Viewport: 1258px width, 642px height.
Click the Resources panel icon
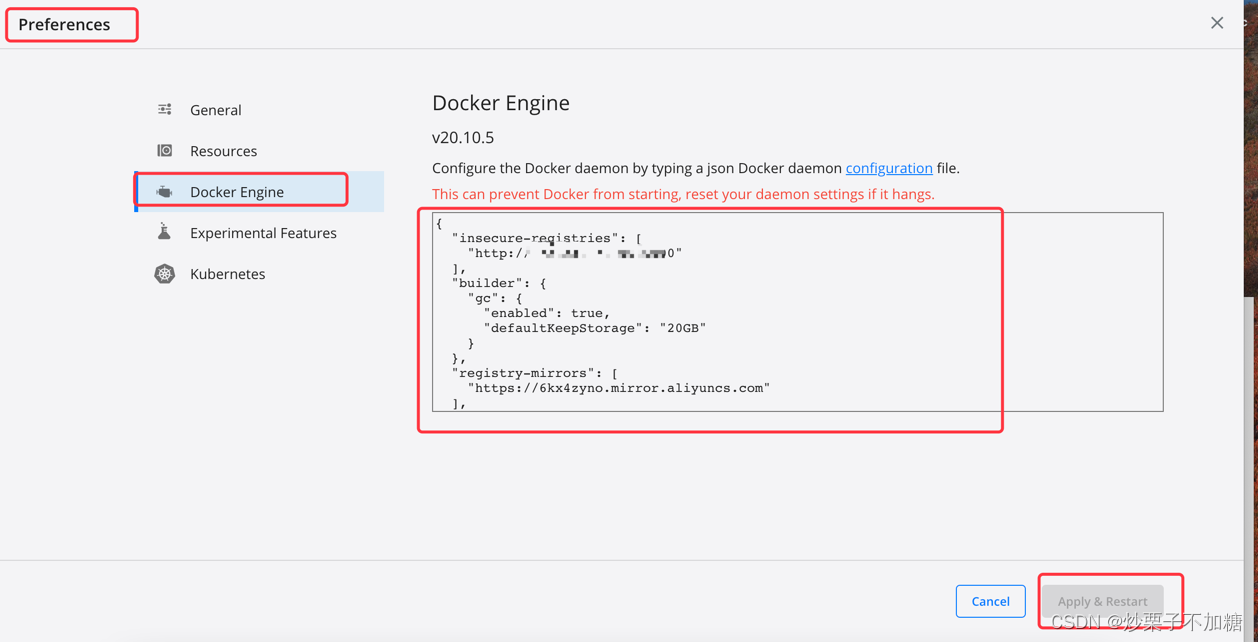point(163,150)
